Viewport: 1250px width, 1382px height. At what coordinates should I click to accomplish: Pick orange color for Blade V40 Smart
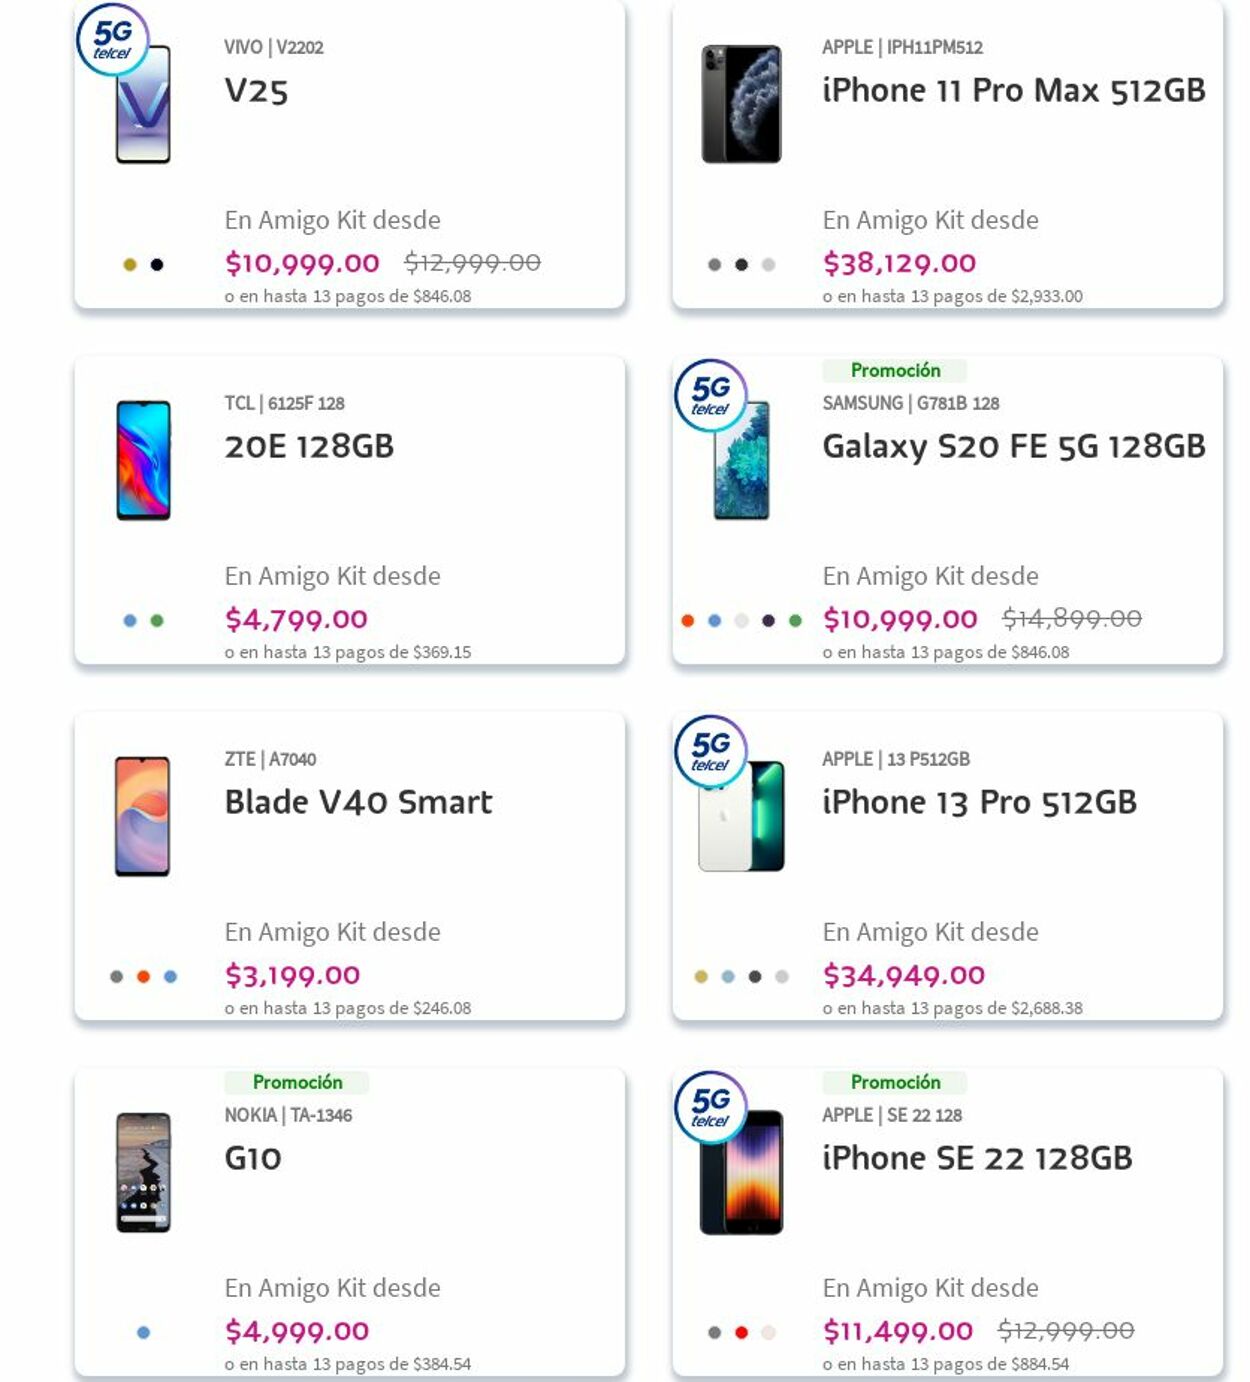143,977
